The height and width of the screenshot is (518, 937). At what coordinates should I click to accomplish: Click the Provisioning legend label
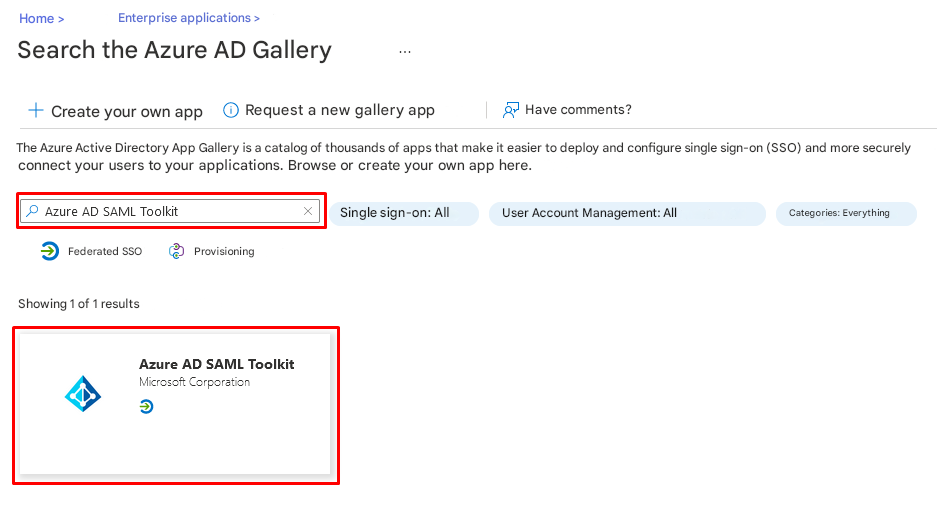click(224, 252)
